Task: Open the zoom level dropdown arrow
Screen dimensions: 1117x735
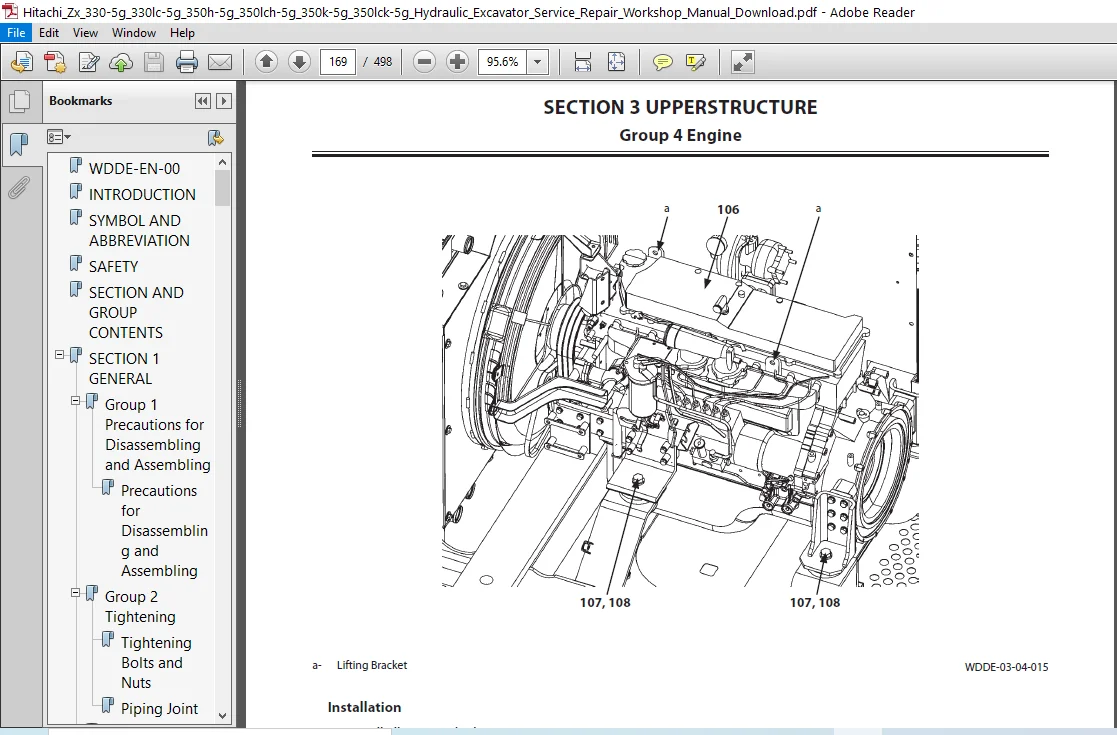Action: (x=538, y=62)
